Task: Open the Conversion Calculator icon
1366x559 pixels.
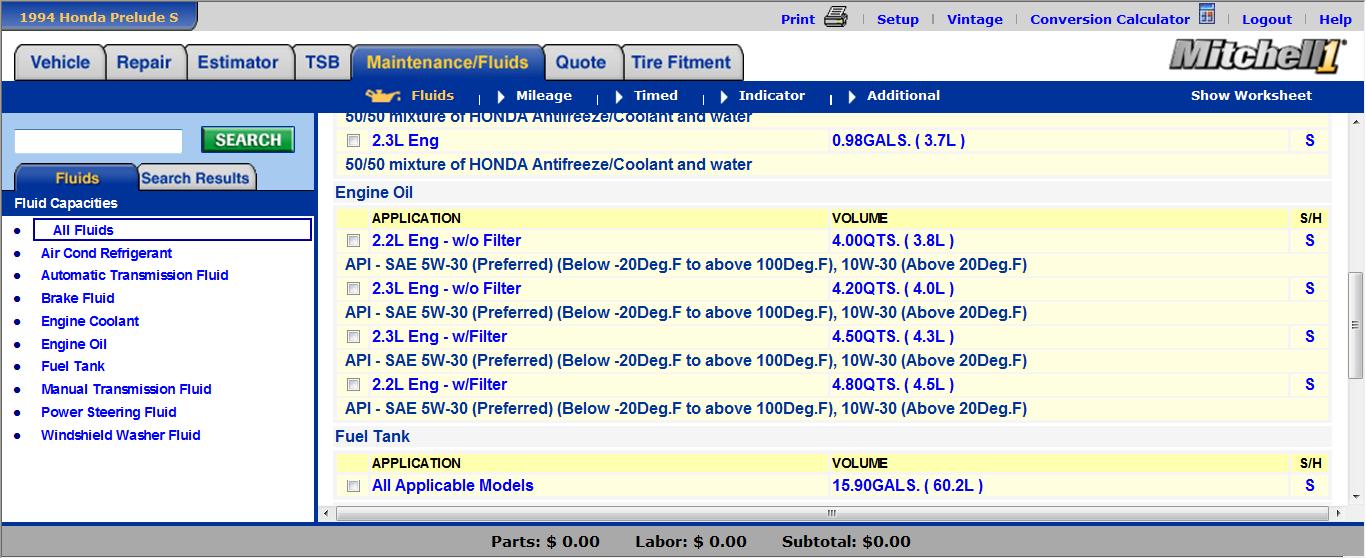Action: click(1207, 15)
